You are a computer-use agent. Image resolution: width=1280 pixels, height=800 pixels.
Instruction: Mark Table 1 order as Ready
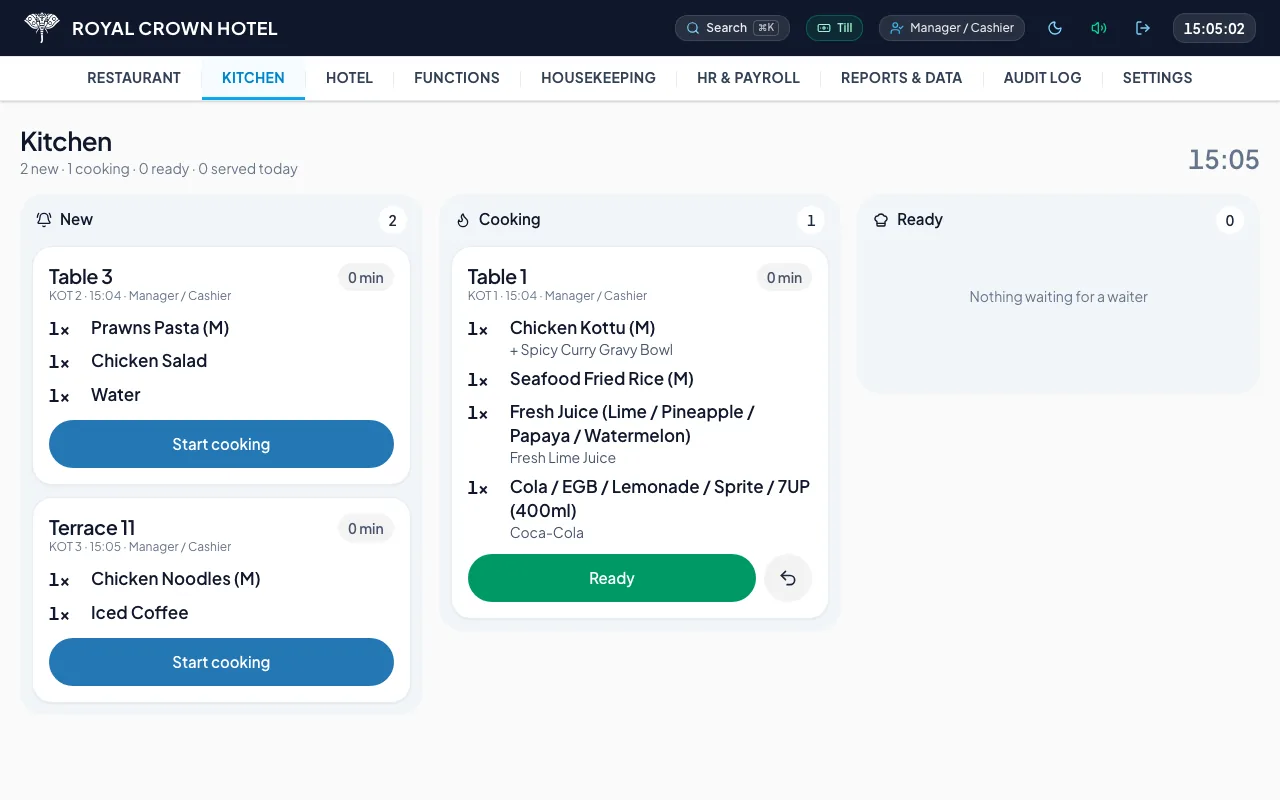611,578
